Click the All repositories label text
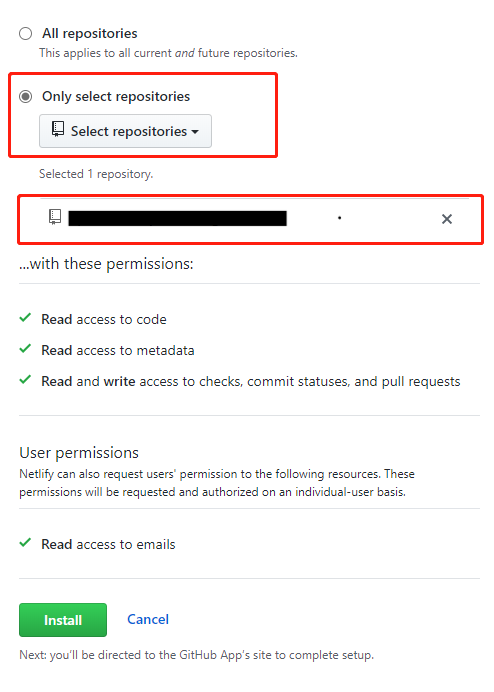Image resolution: width=494 pixels, height=692 pixels. [x=90, y=34]
